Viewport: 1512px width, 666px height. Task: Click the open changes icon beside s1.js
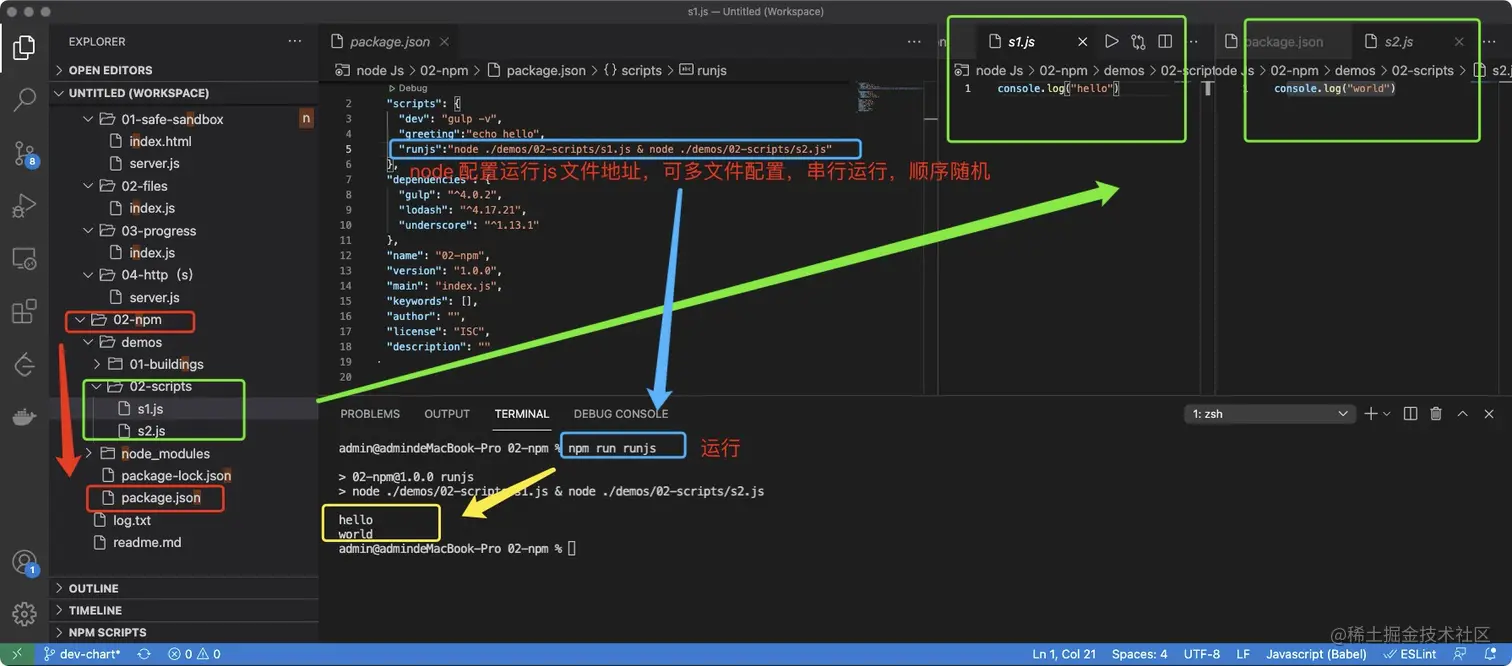(1138, 42)
